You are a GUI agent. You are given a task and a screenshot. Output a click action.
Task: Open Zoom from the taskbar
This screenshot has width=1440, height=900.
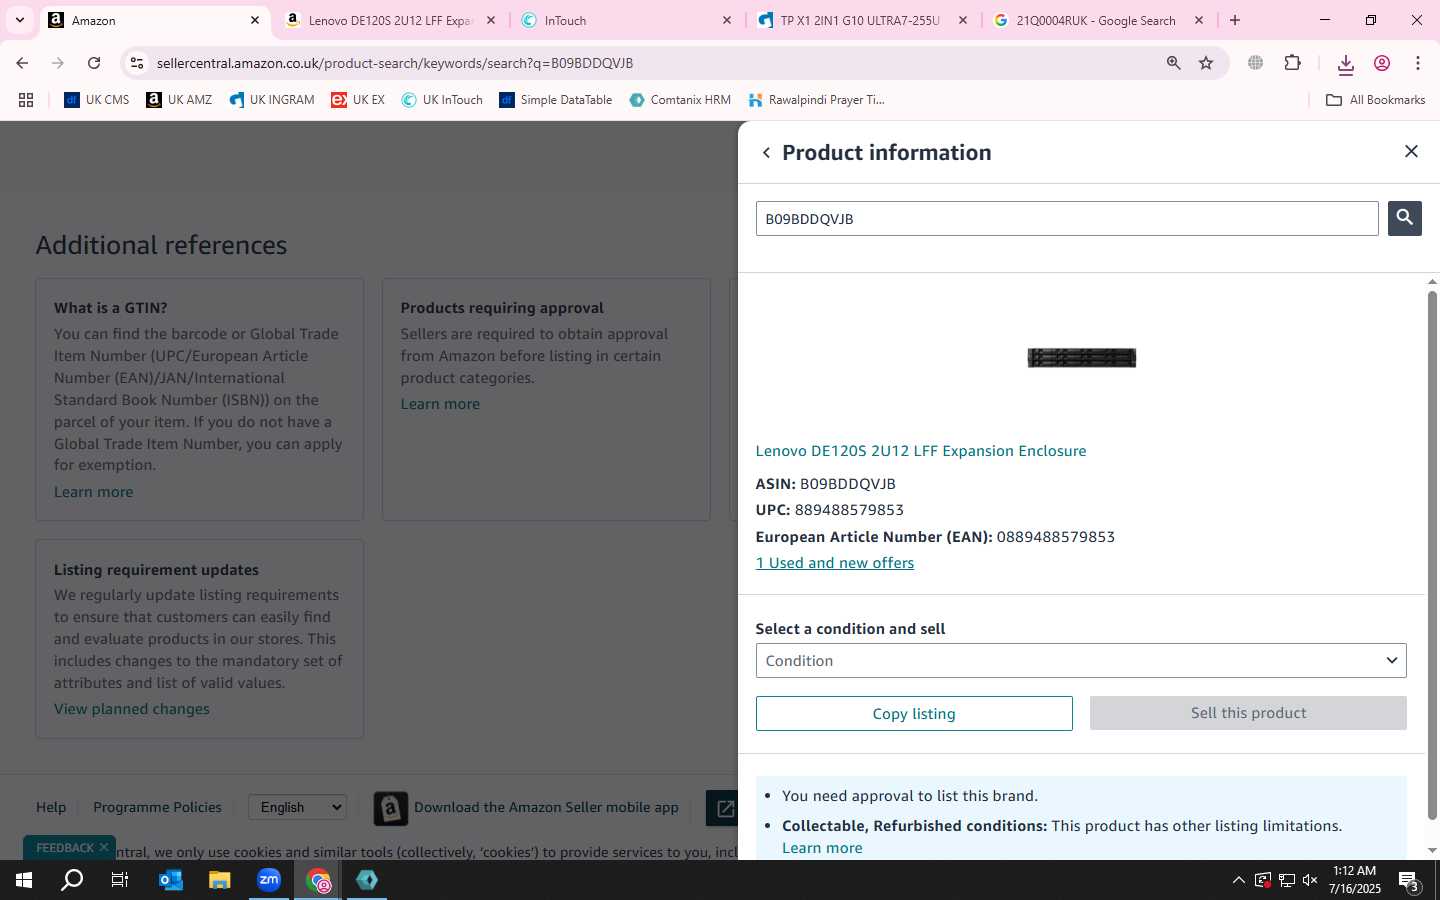(x=269, y=880)
